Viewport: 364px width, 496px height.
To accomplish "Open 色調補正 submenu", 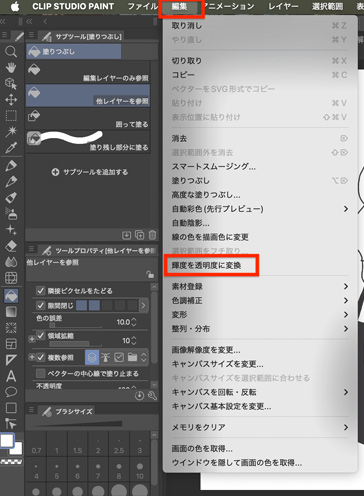I will click(x=260, y=300).
